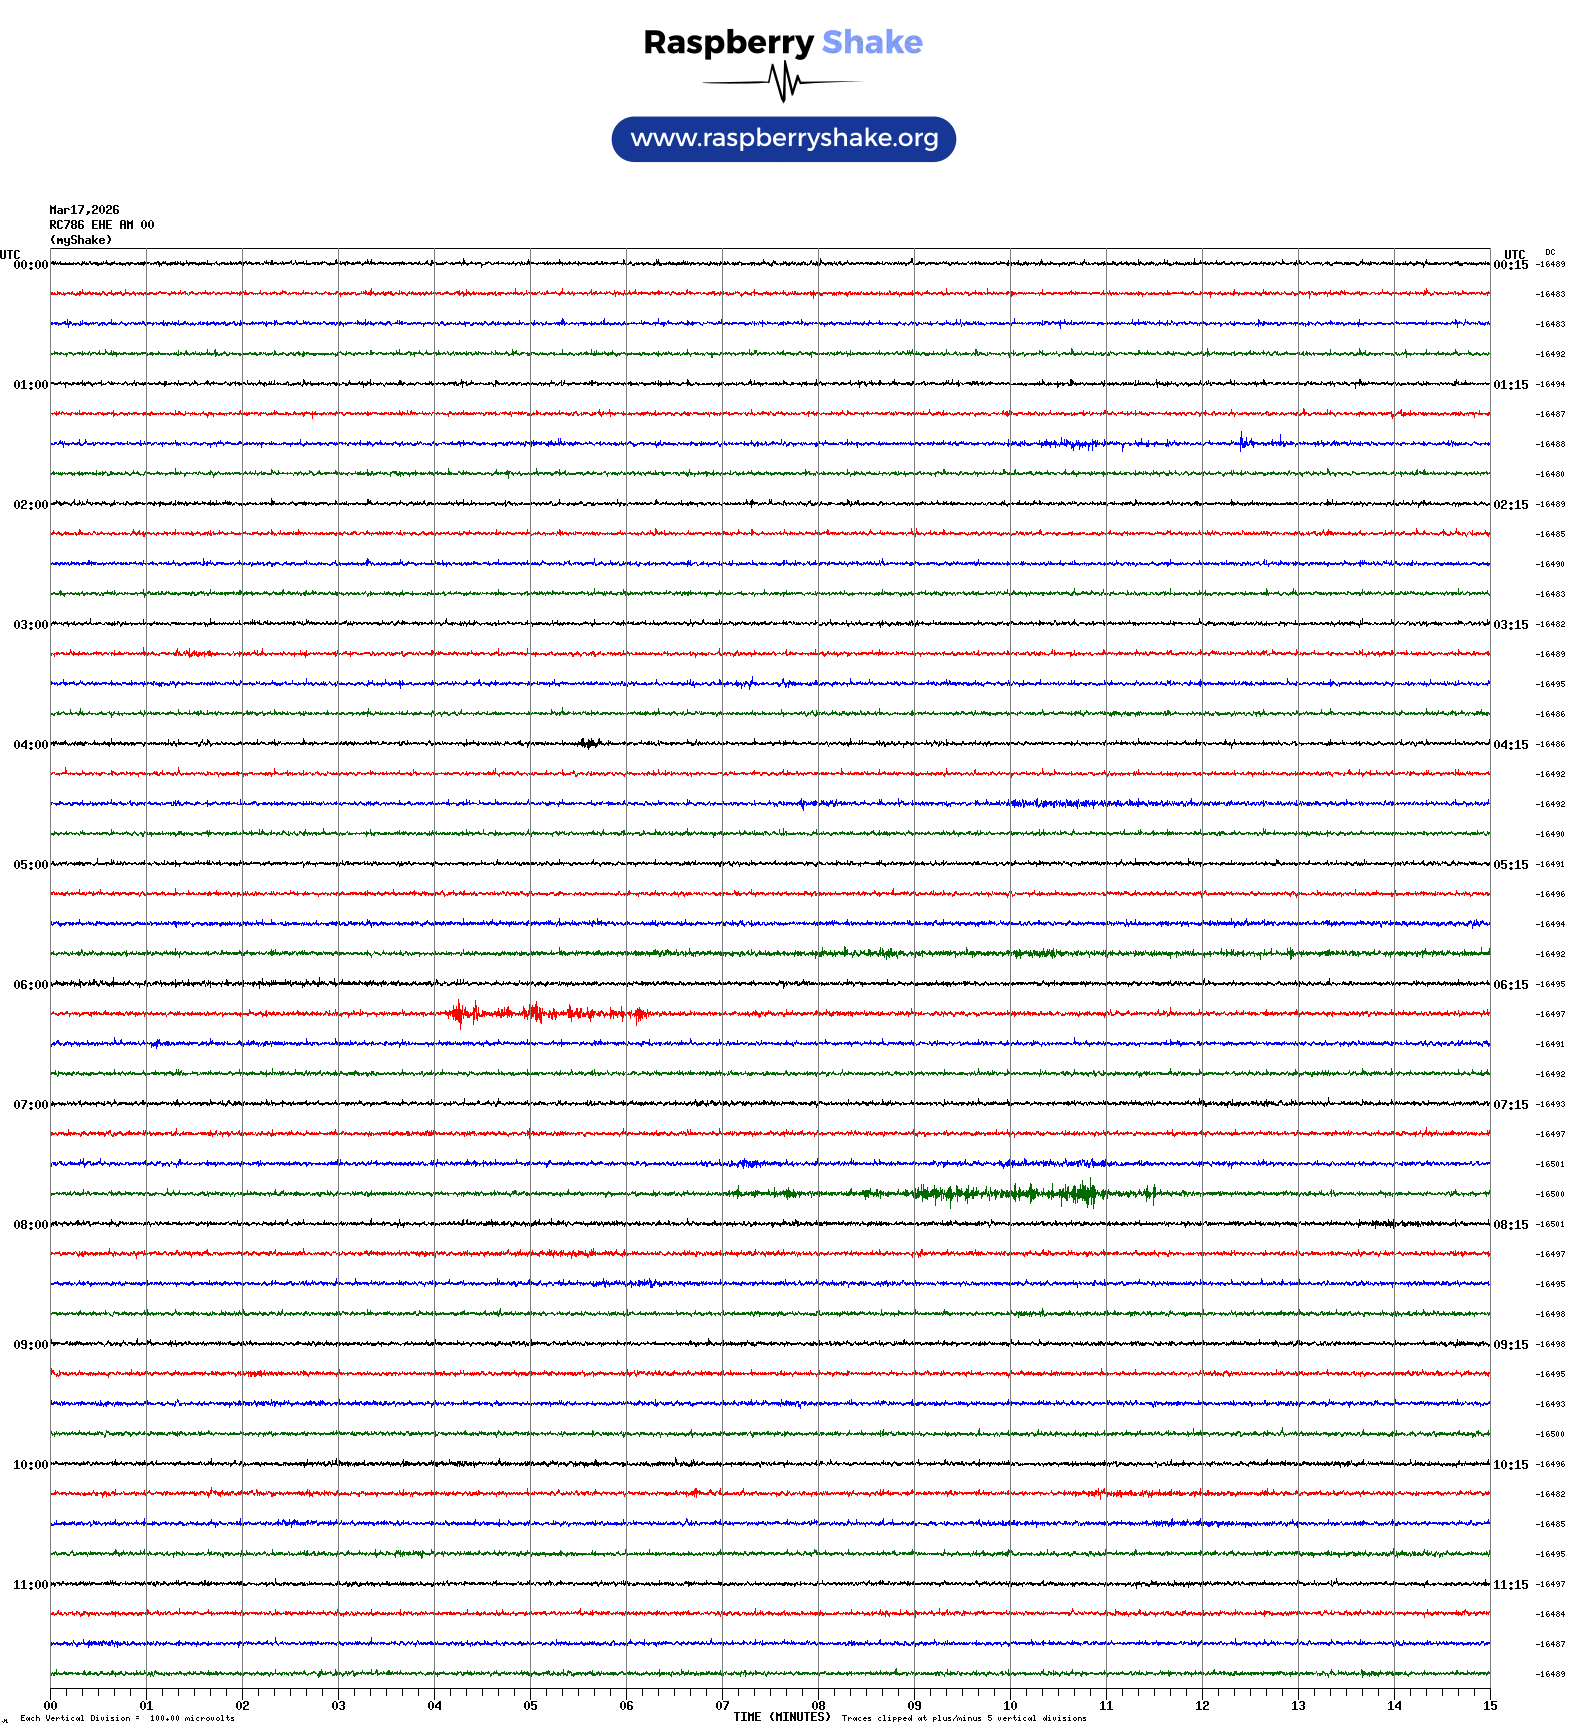The image size is (1570, 1732).
Task: Click the Each Vertical Division scale note
Action: click(127, 1718)
